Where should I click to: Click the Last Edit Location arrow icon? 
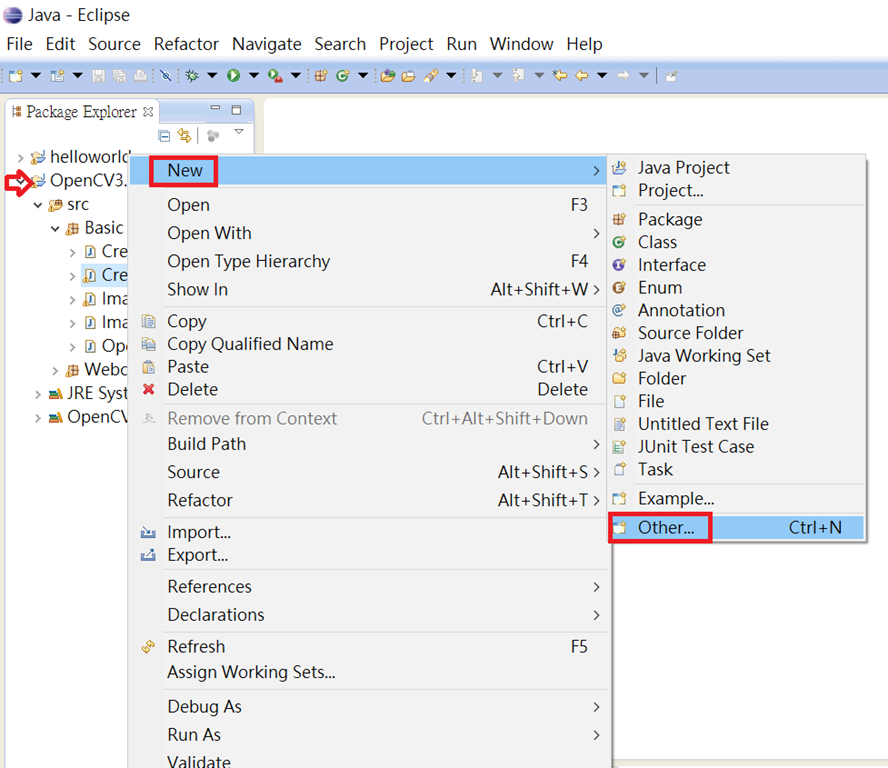pyautogui.click(x=560, y=75)
